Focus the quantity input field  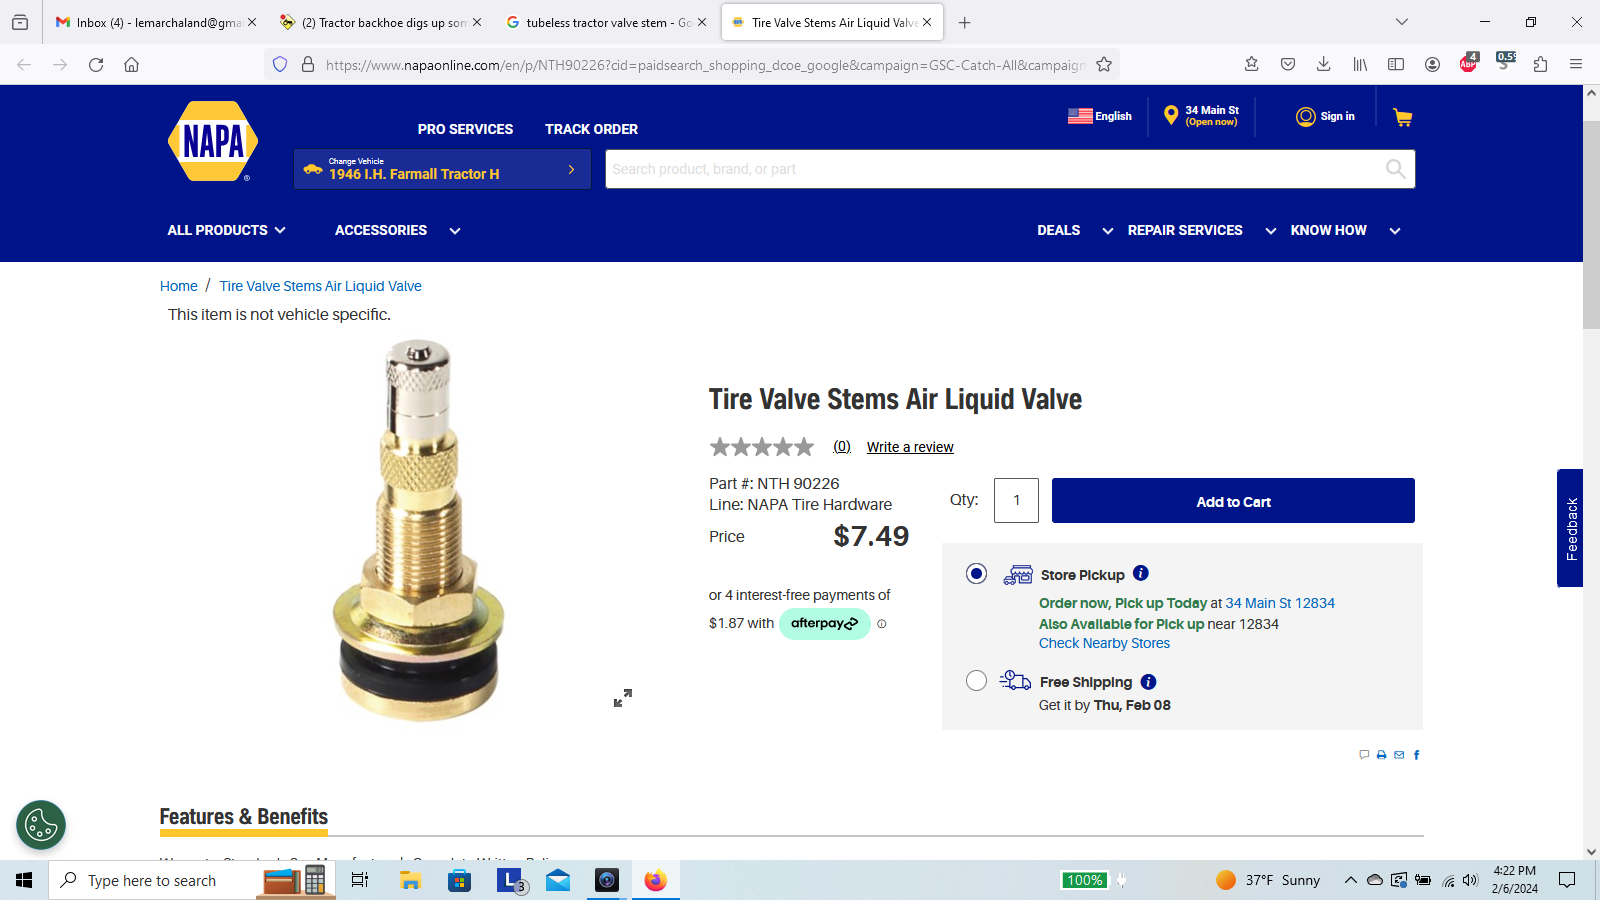(1016, 500)
